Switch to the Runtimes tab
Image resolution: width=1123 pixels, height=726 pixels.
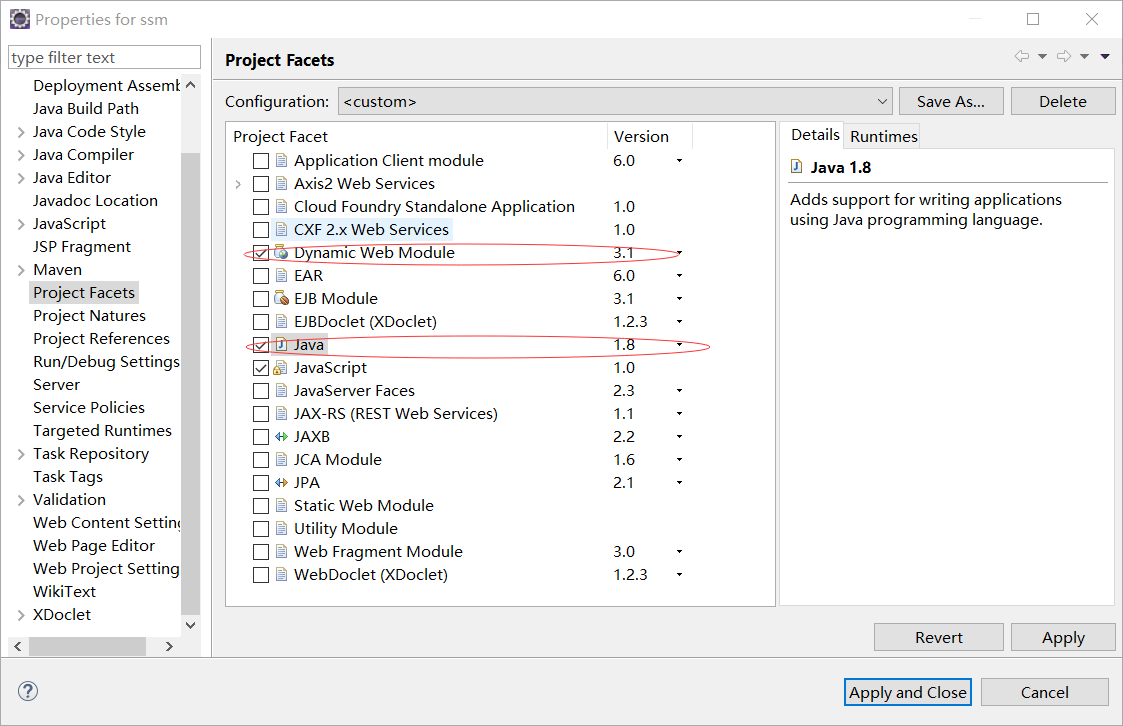click(x=881, y=135)
